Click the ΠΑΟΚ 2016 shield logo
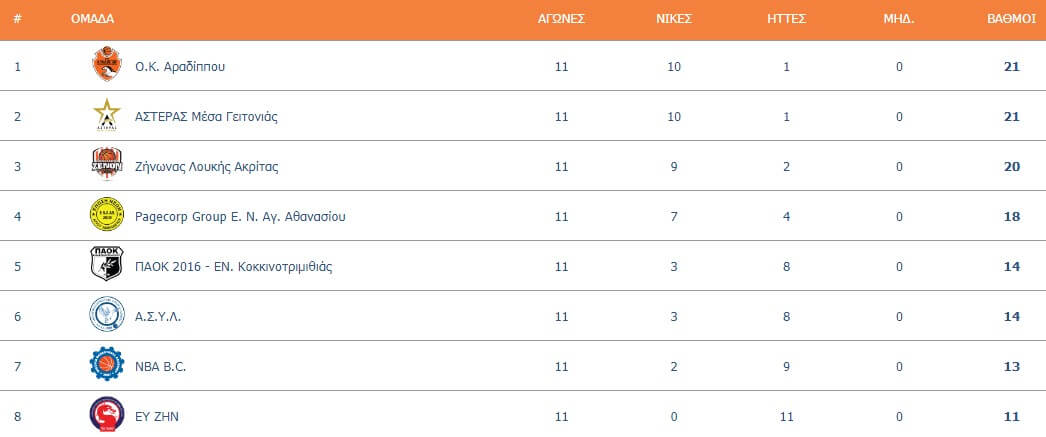This screenshot has width=1046, height=437. [x=107, y=264]
